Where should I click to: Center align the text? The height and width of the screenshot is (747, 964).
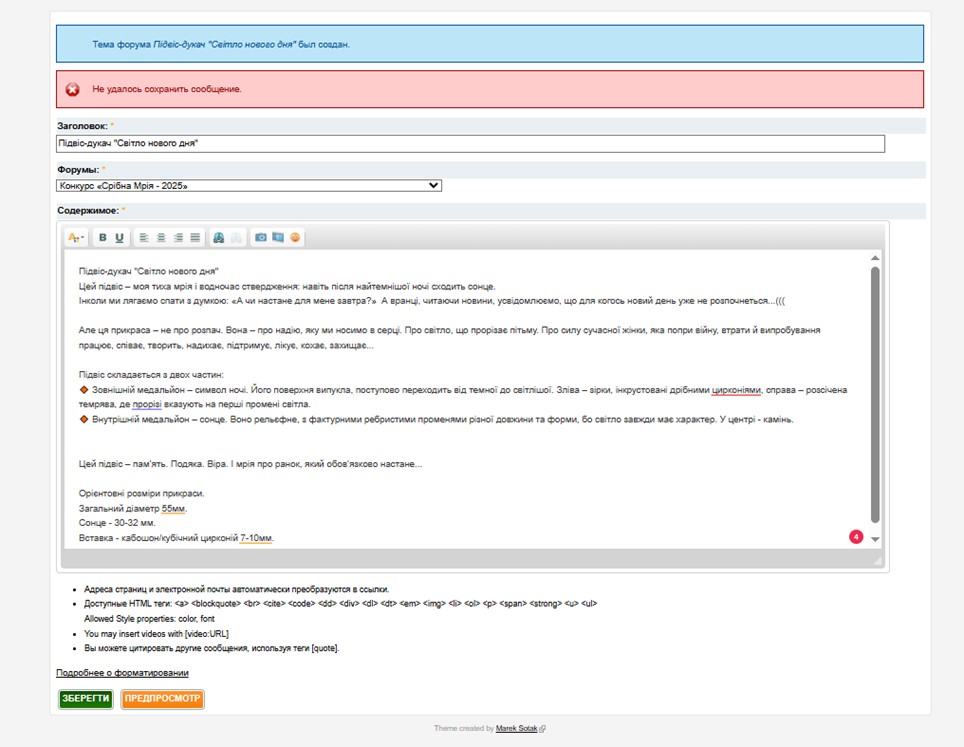[161, 238]
